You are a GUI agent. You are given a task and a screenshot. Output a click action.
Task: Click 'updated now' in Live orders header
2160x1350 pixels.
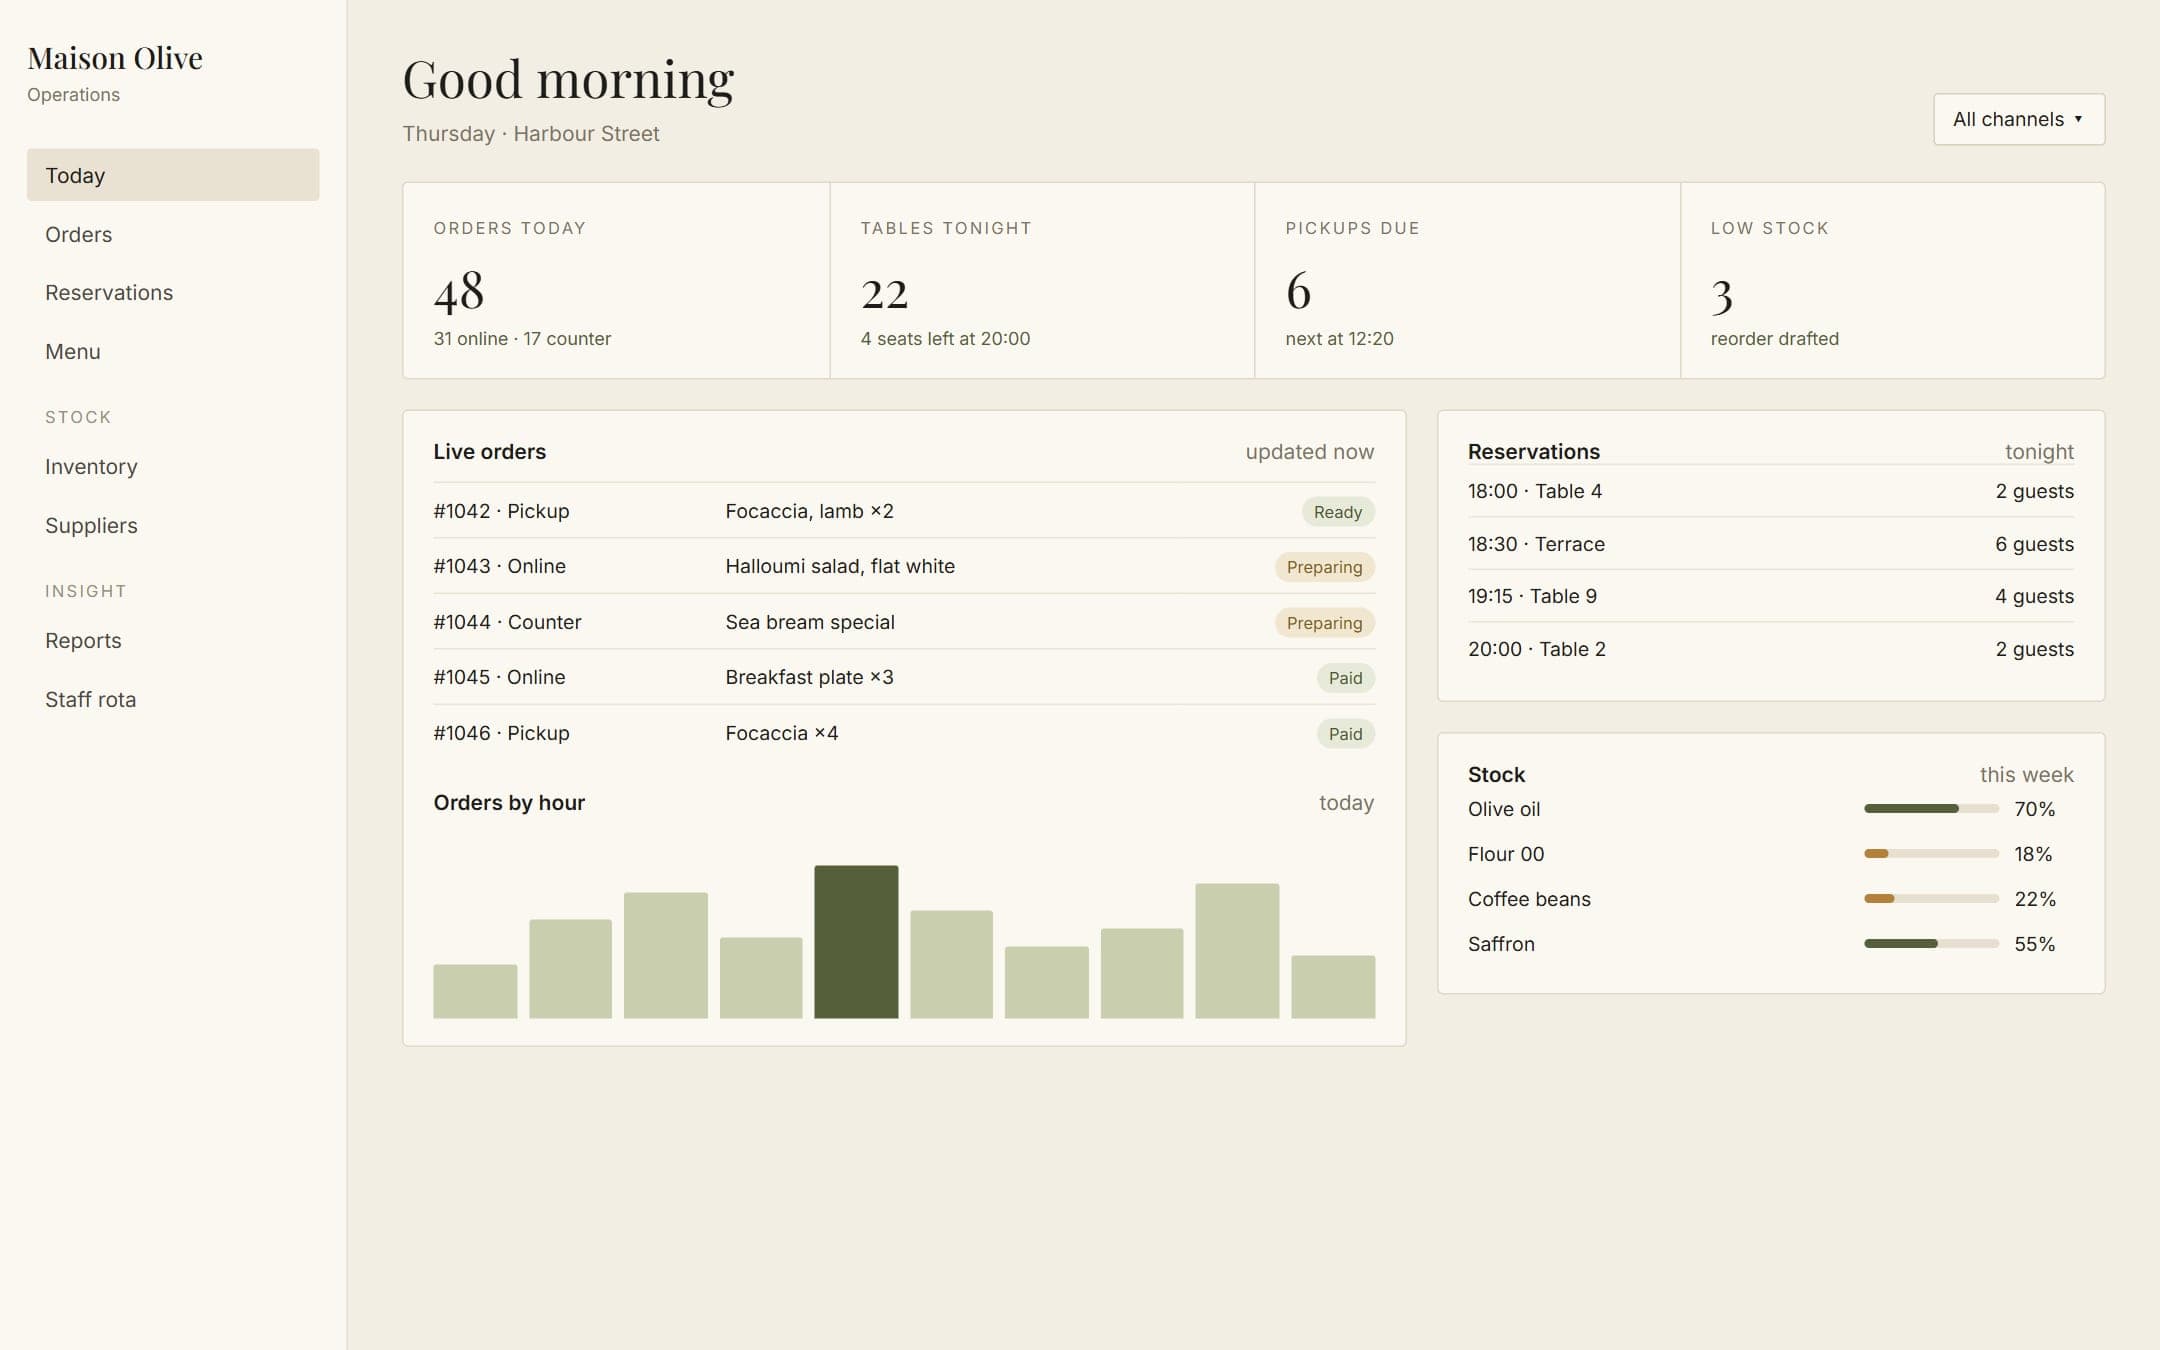[1309, 452]
